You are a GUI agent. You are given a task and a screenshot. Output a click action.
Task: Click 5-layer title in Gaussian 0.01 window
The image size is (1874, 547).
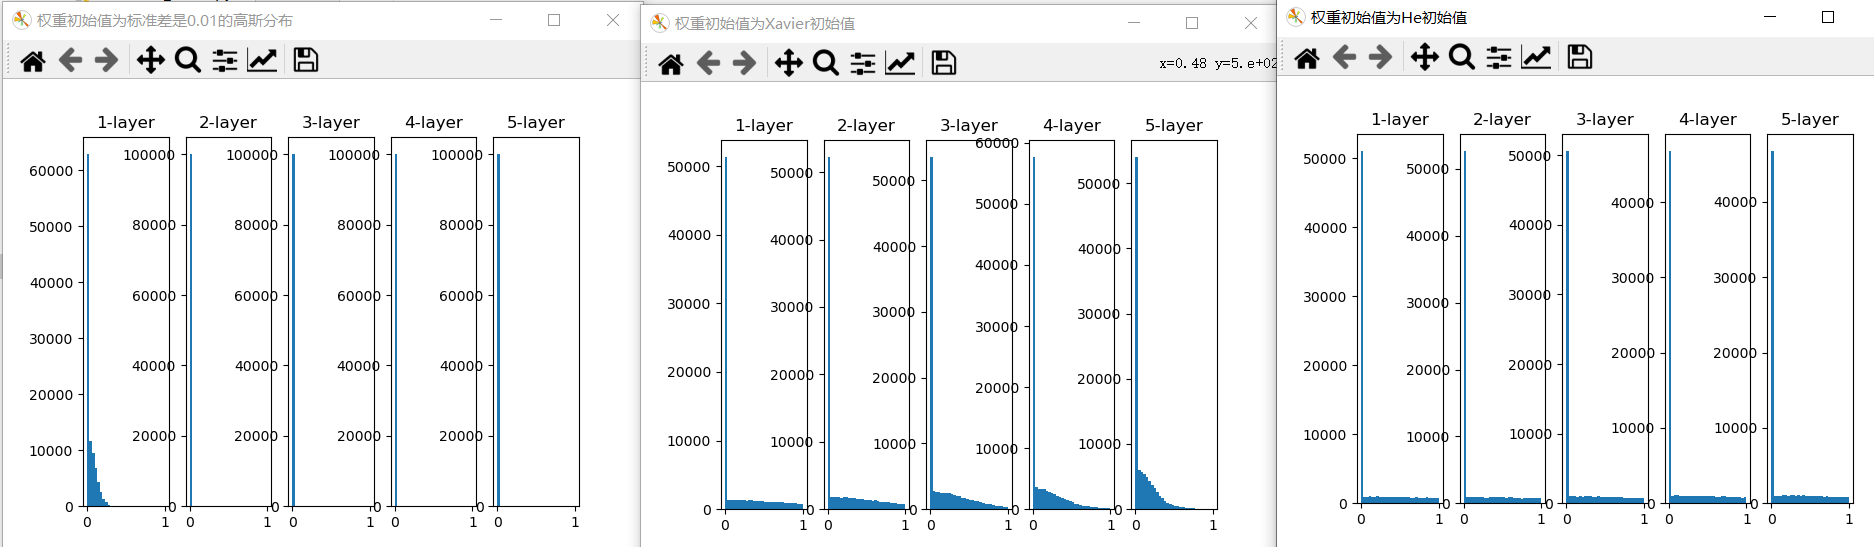coord(536,122)
